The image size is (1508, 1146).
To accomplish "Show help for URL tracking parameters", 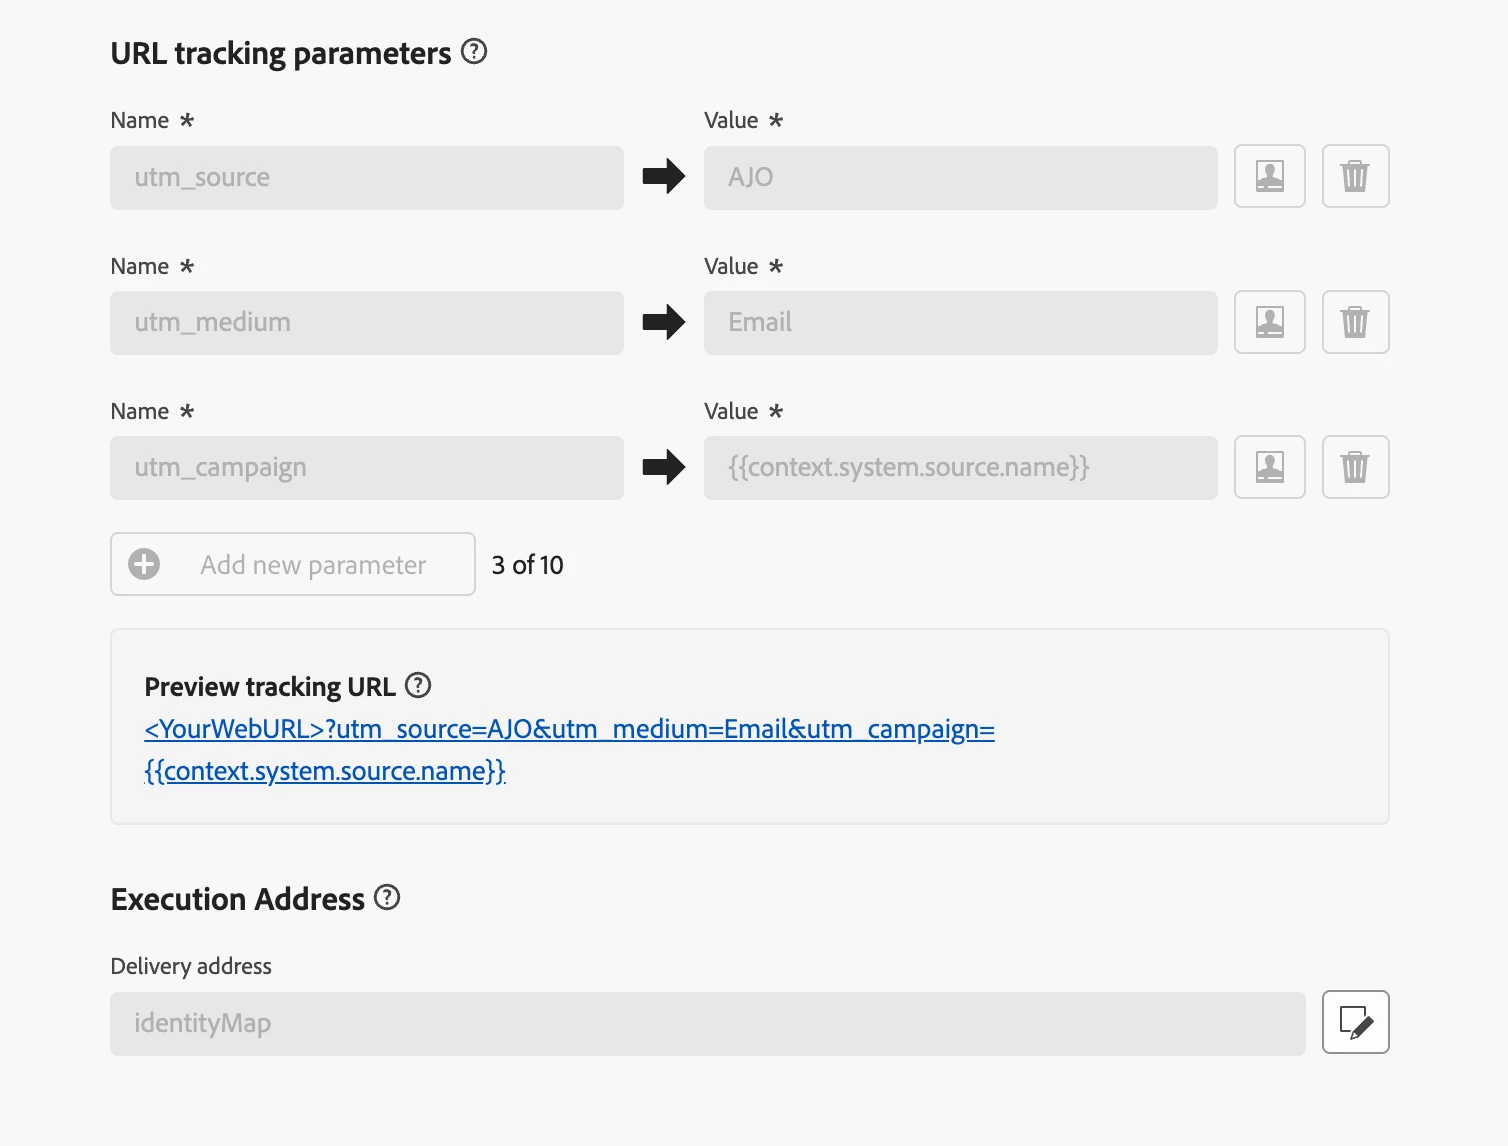I will pos(474,52).
